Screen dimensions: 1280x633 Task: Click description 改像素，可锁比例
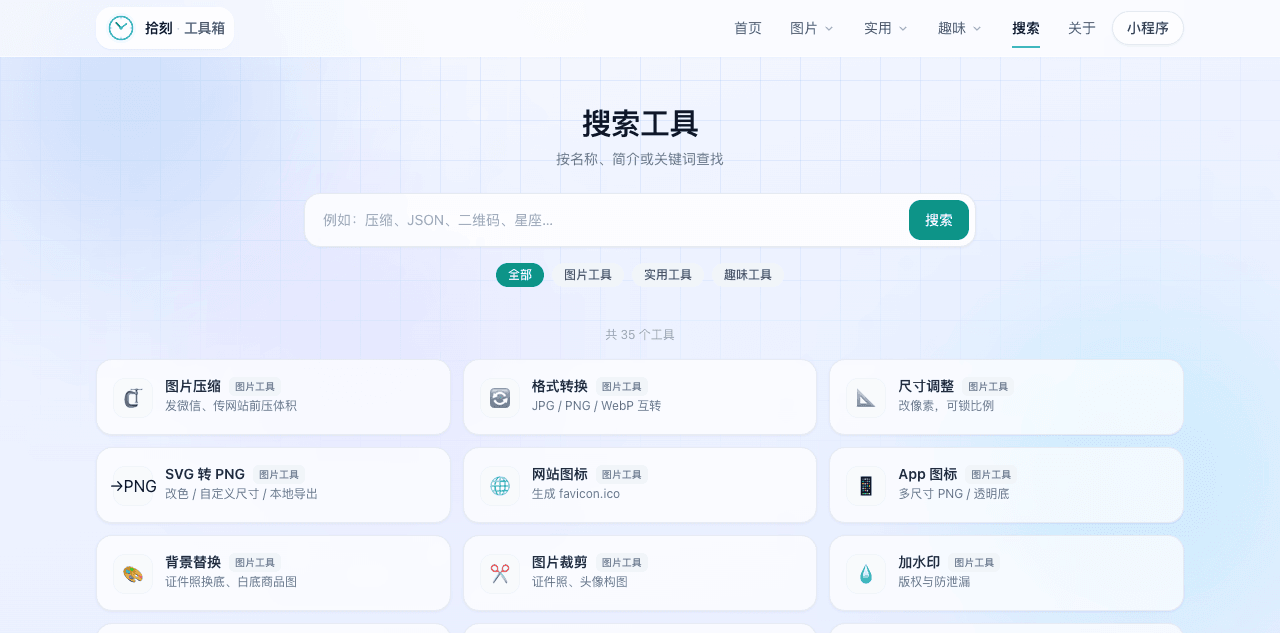946,406
